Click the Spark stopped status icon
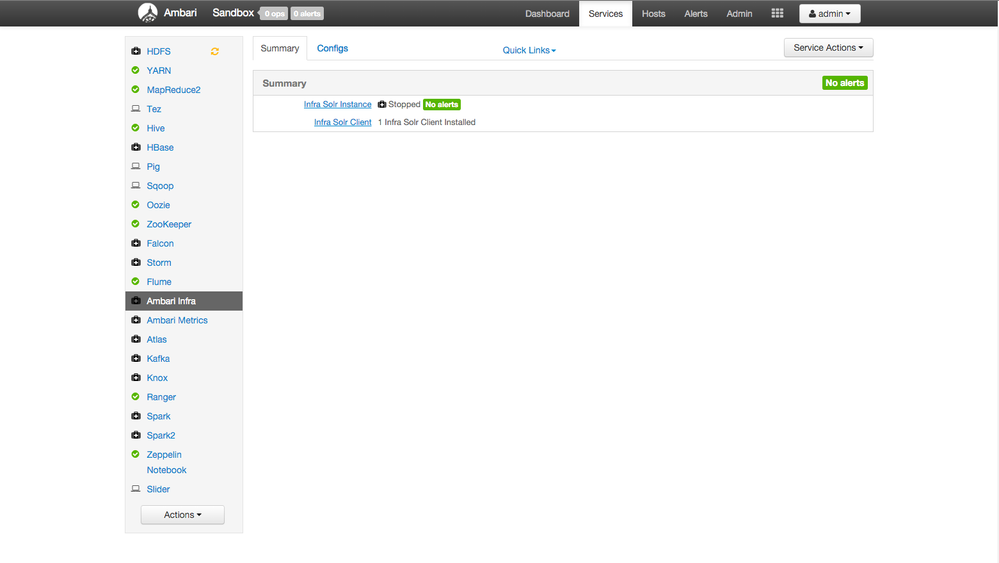Viewport: 999px width, 563px height. click(x=136, y=416)
